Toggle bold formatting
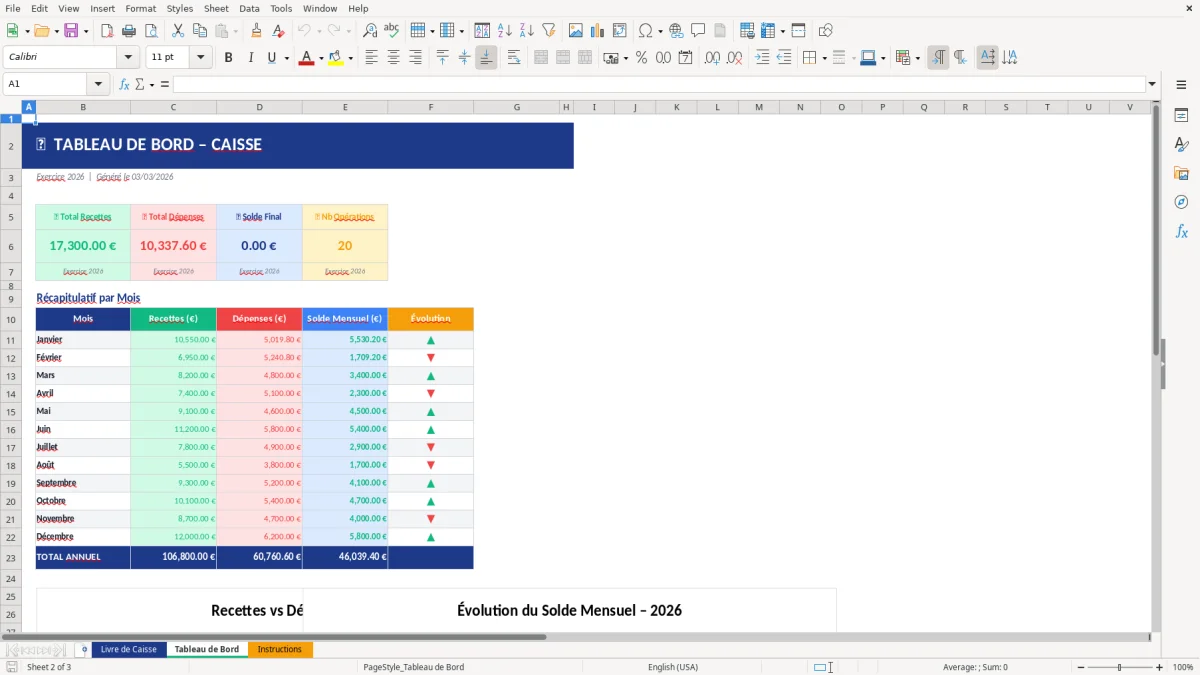 click(x=228, y=57)
